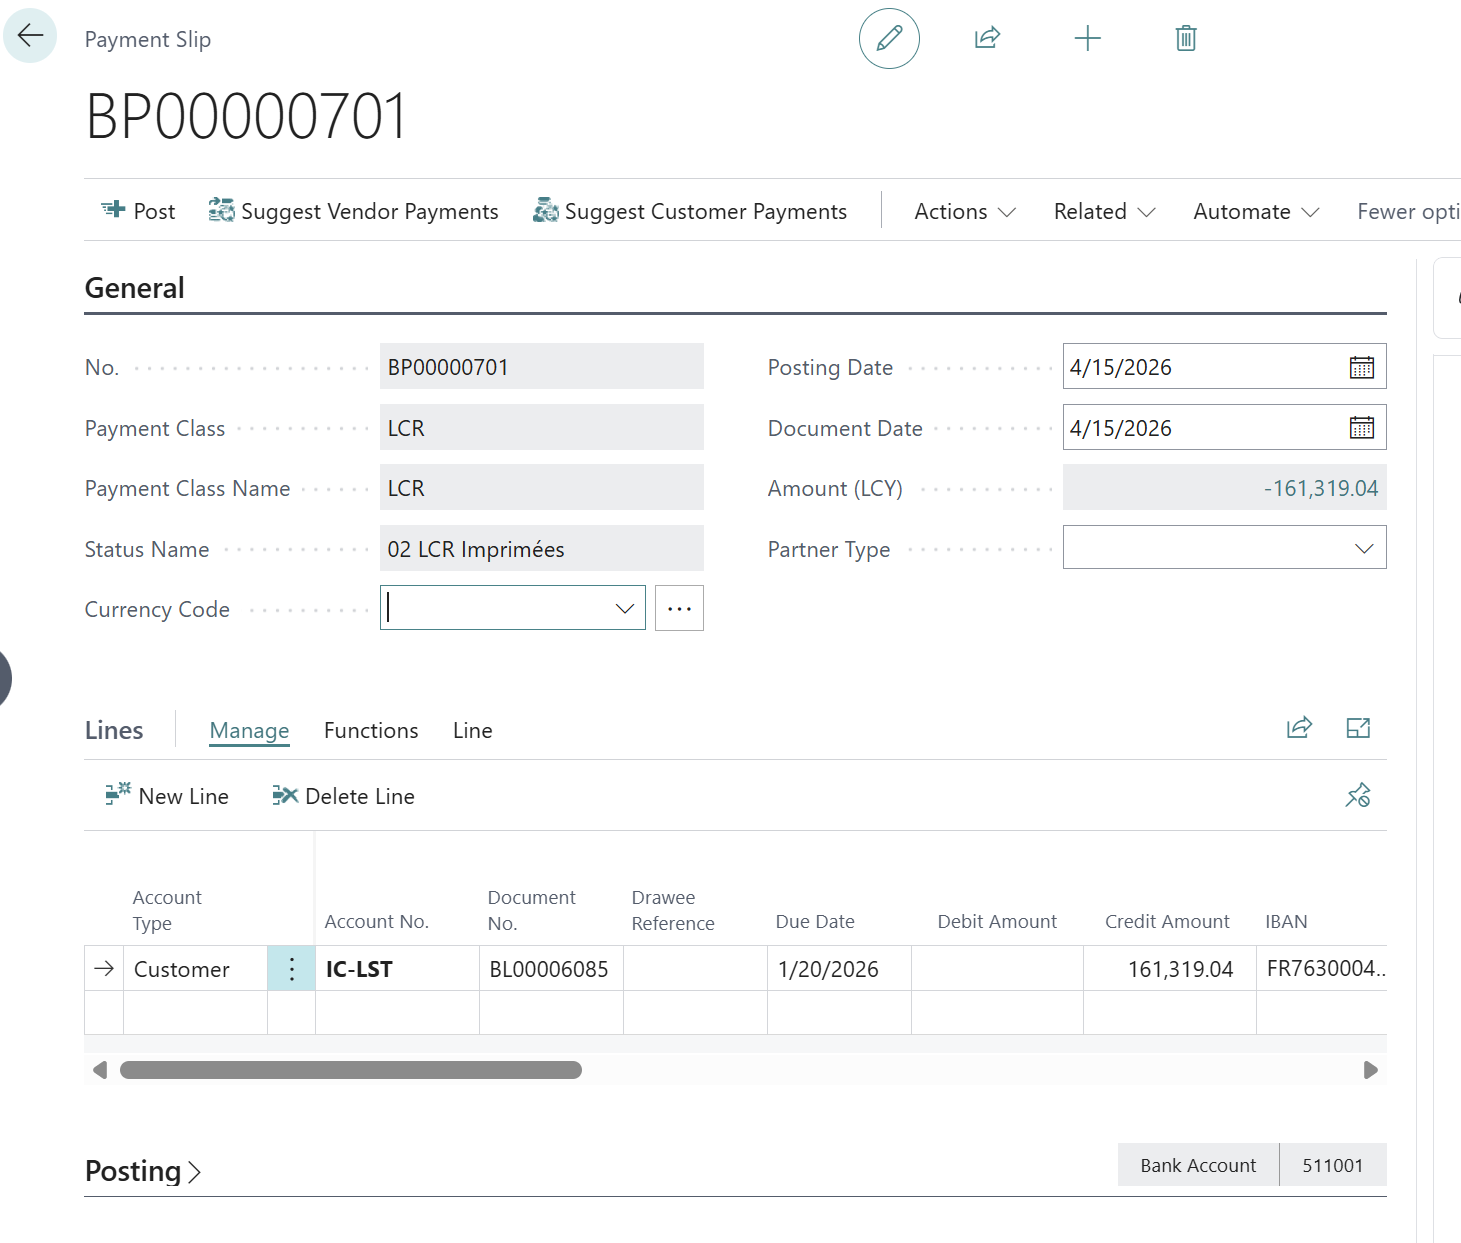Expand the Currency Code dropdown
Screen dimensions: 1461x1243
(x=625, y=609)
